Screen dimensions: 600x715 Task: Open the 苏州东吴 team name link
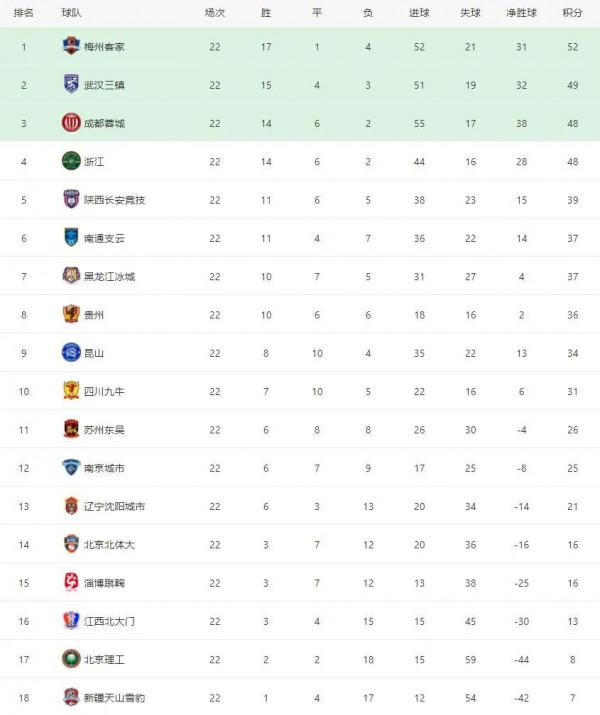104,429
